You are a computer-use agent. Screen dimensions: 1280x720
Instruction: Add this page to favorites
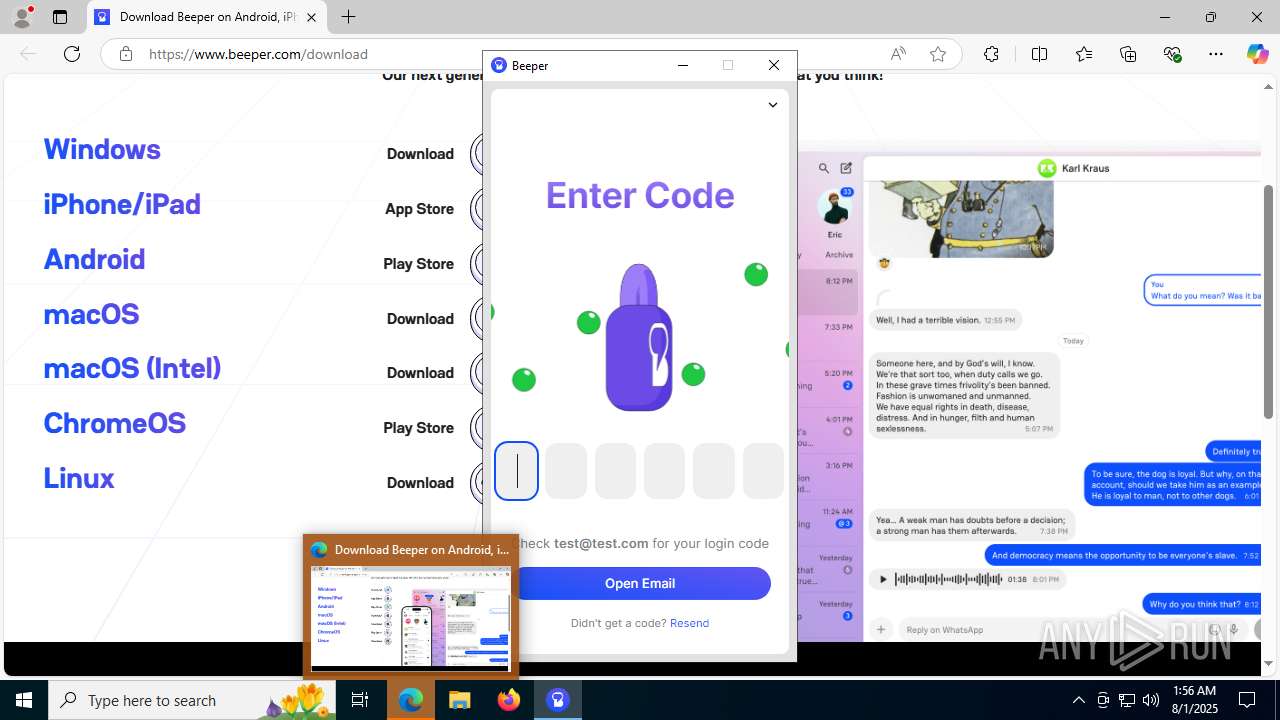point(938,54)
